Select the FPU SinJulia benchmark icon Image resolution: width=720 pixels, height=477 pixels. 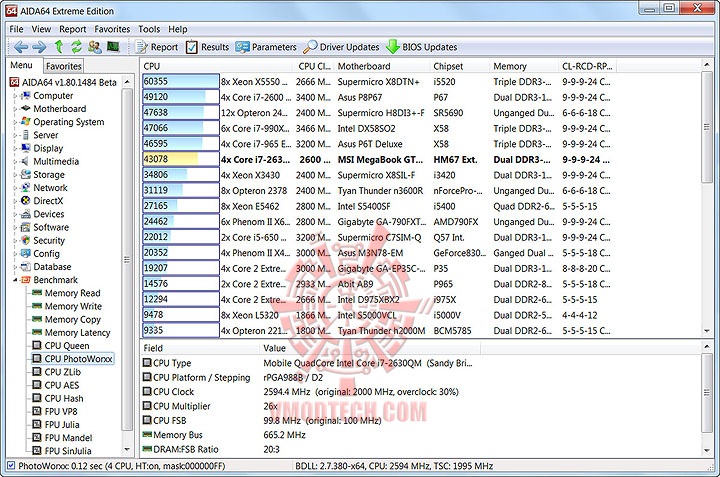point(37,451)
